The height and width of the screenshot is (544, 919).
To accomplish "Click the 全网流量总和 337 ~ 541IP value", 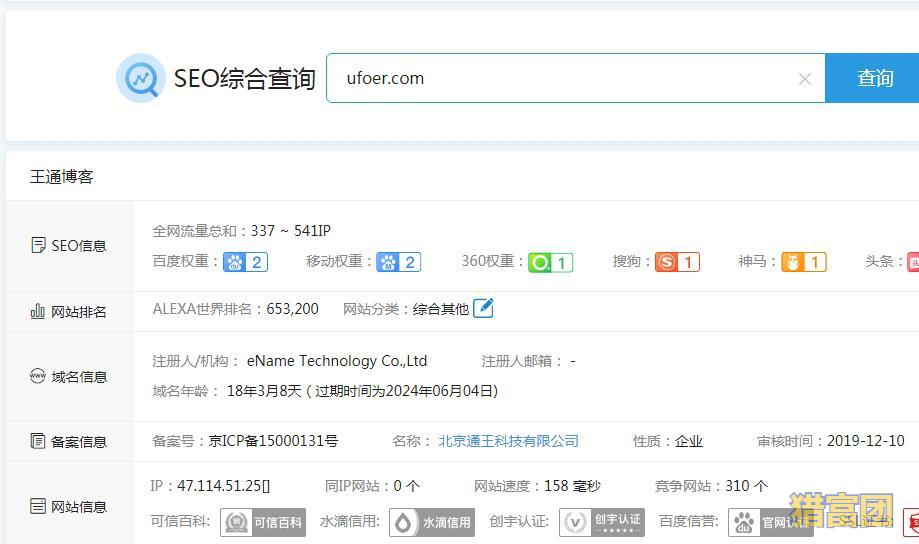I will (291, 231).
